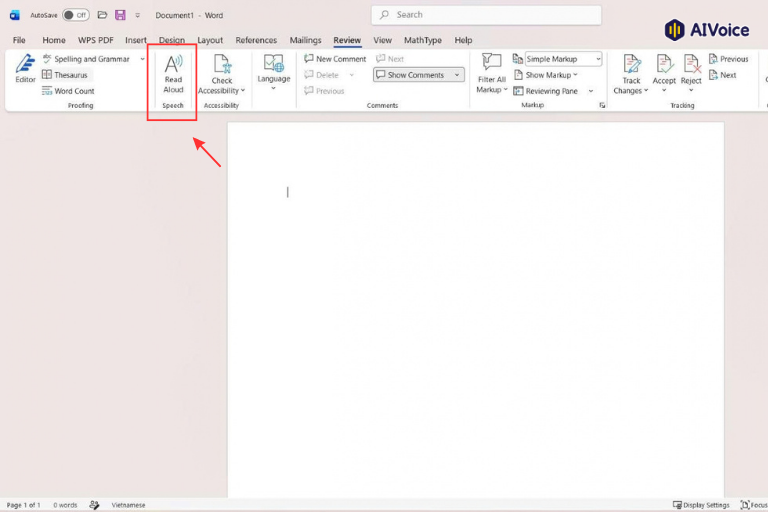
Task: Open the File tab
Action: [19, 40]
